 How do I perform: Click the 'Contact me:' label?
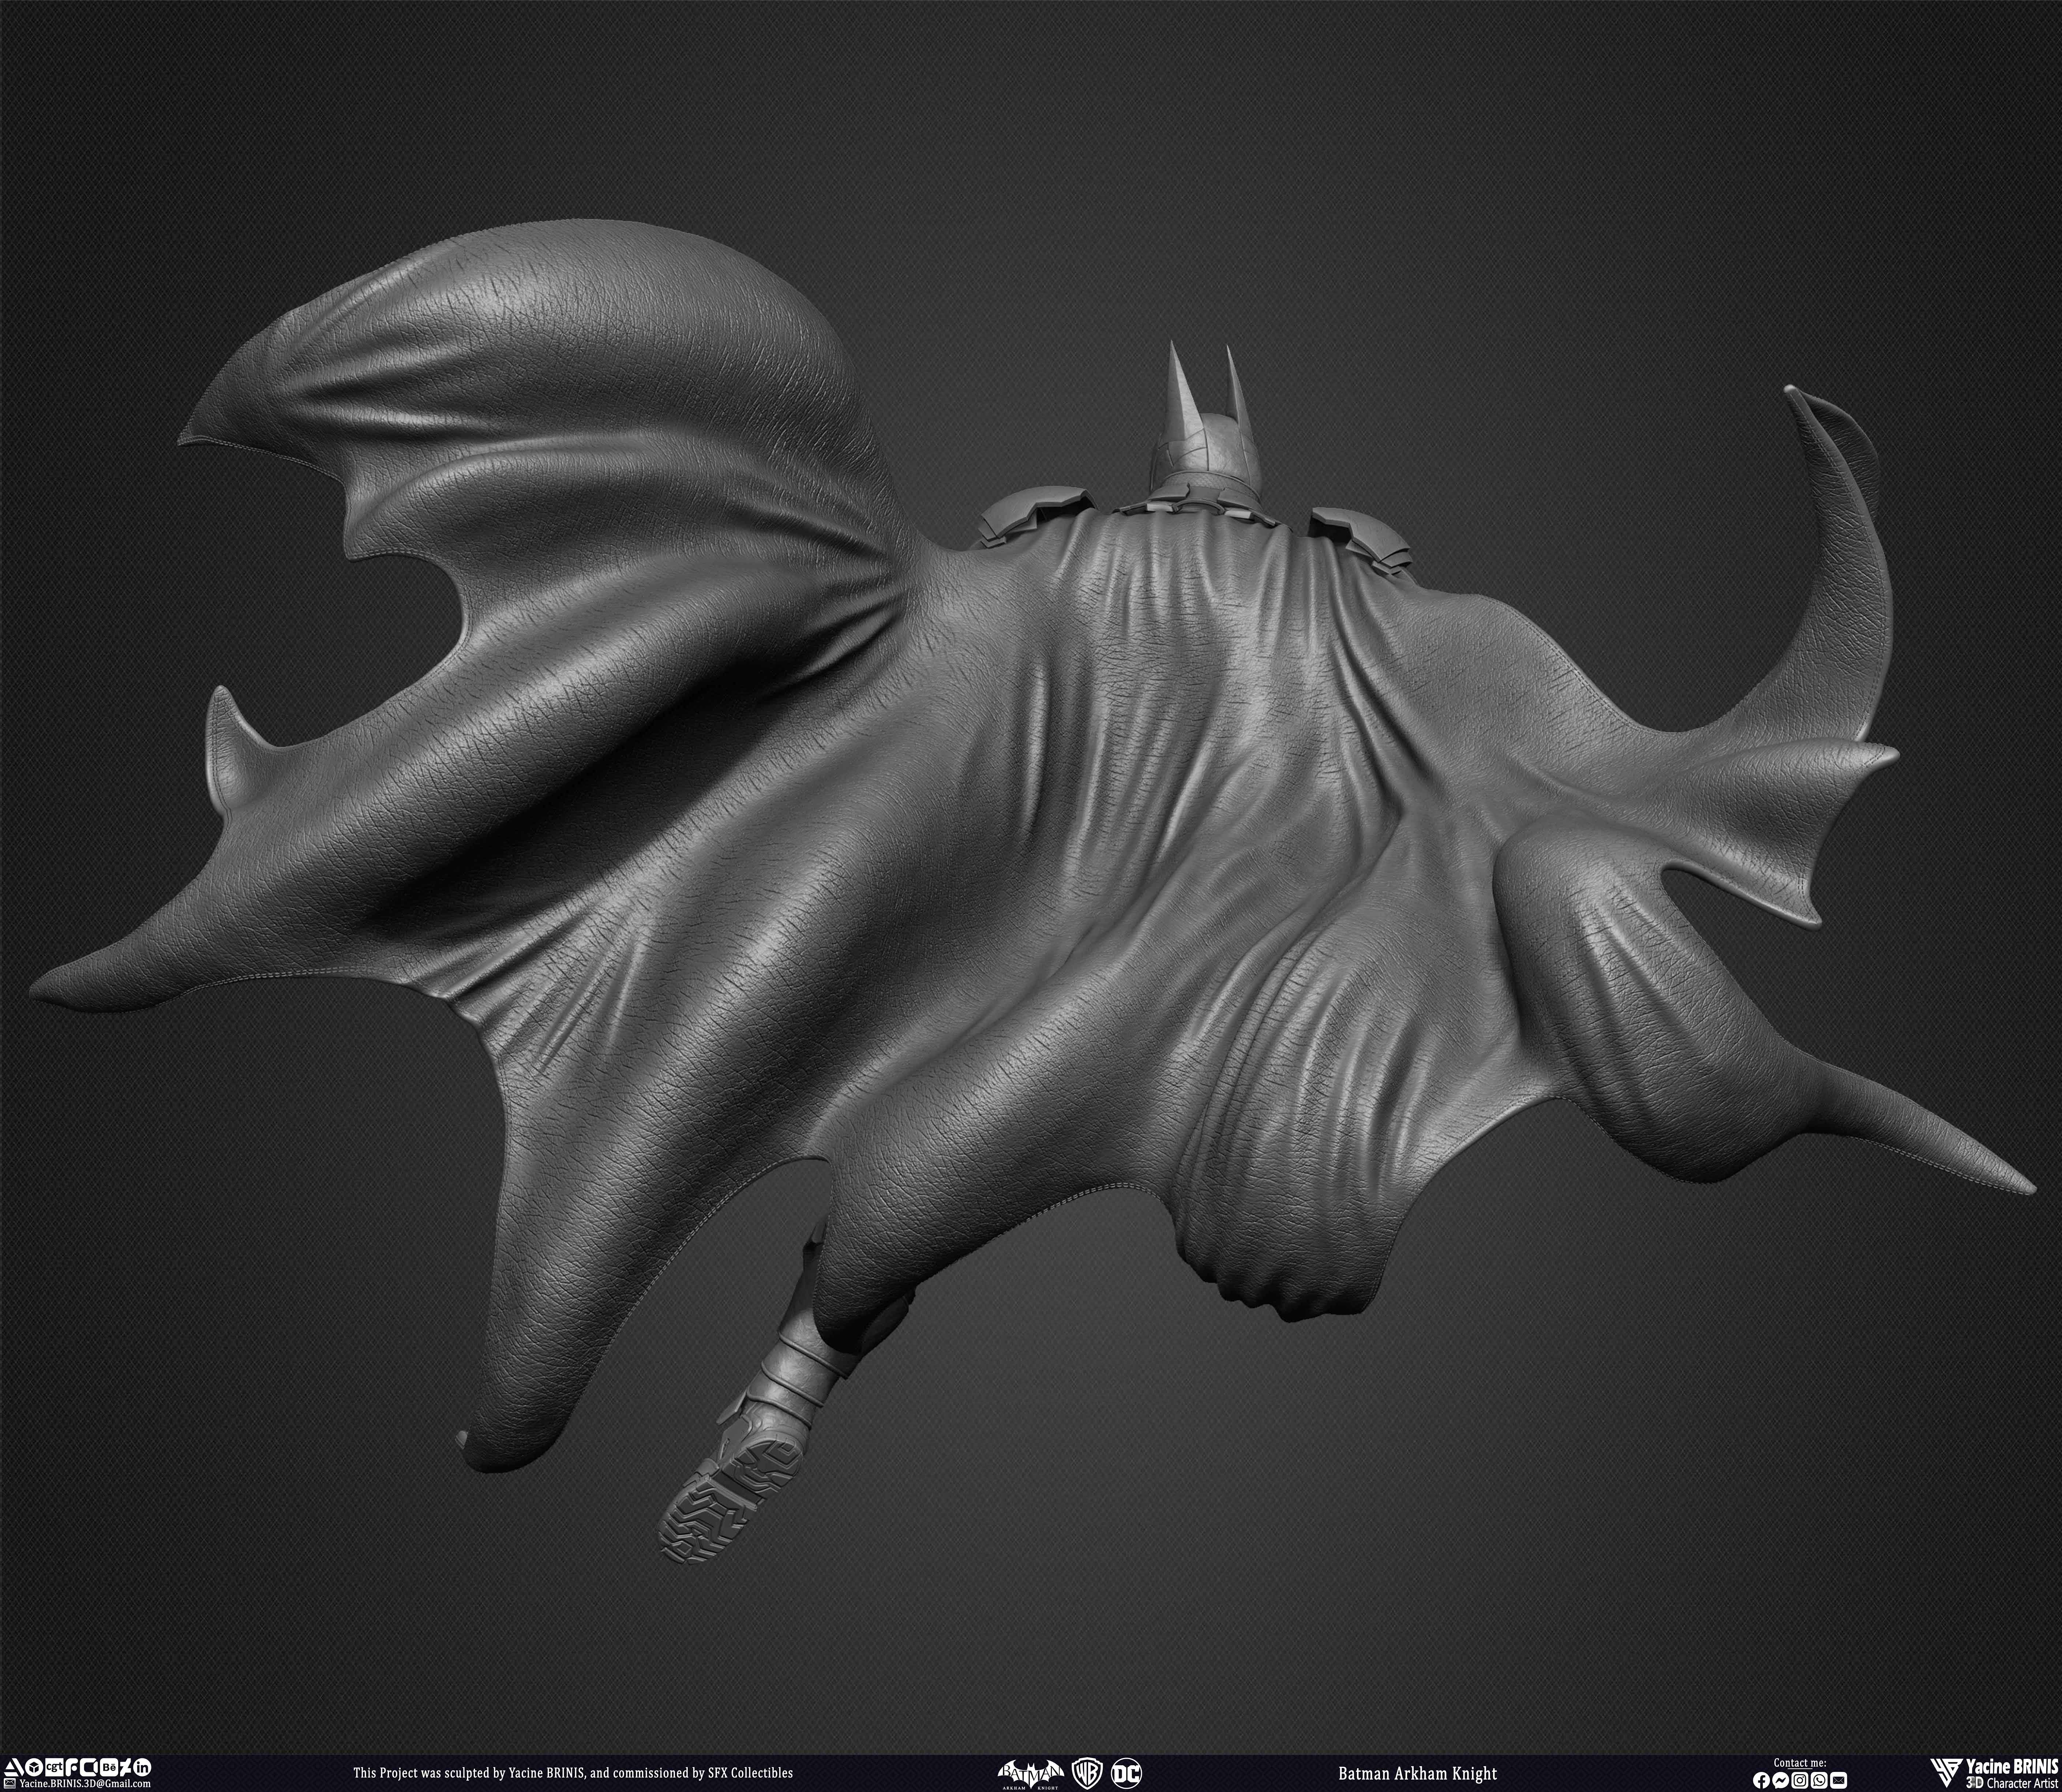1800,1763
